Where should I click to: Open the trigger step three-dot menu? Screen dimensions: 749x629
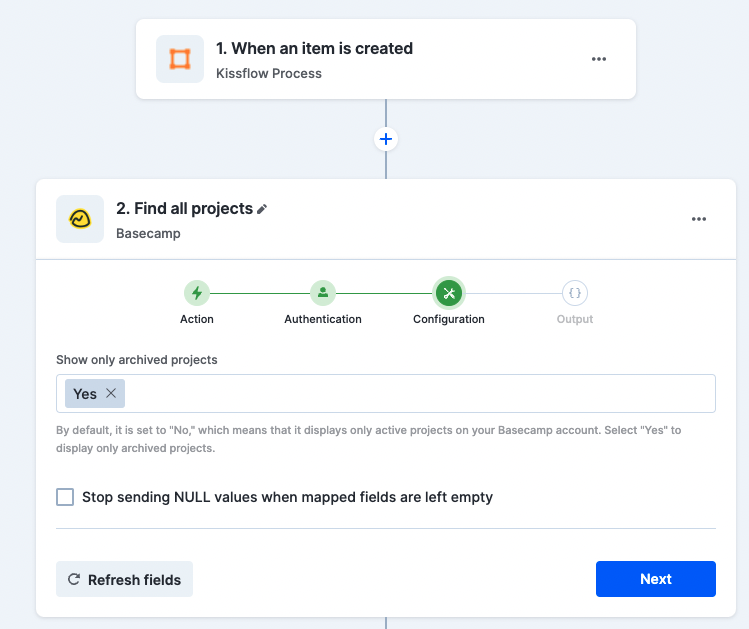pos(599,59)
